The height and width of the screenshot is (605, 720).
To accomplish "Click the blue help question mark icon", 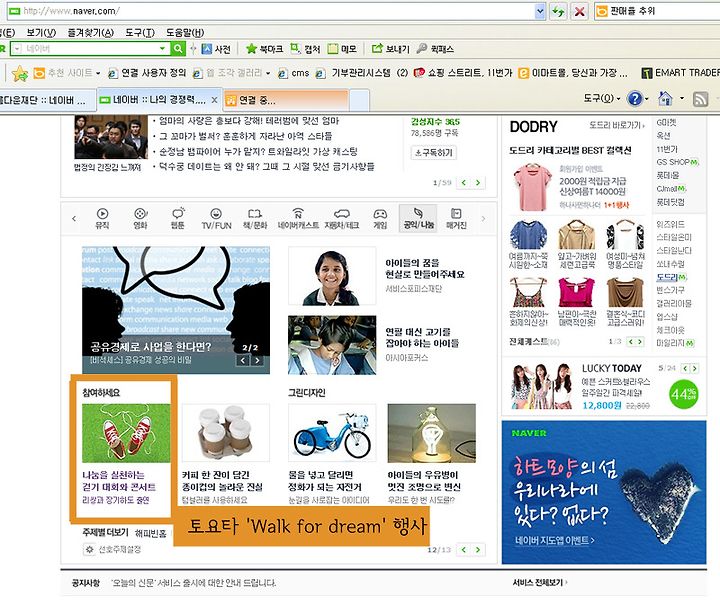I will [x=635, y=99].
